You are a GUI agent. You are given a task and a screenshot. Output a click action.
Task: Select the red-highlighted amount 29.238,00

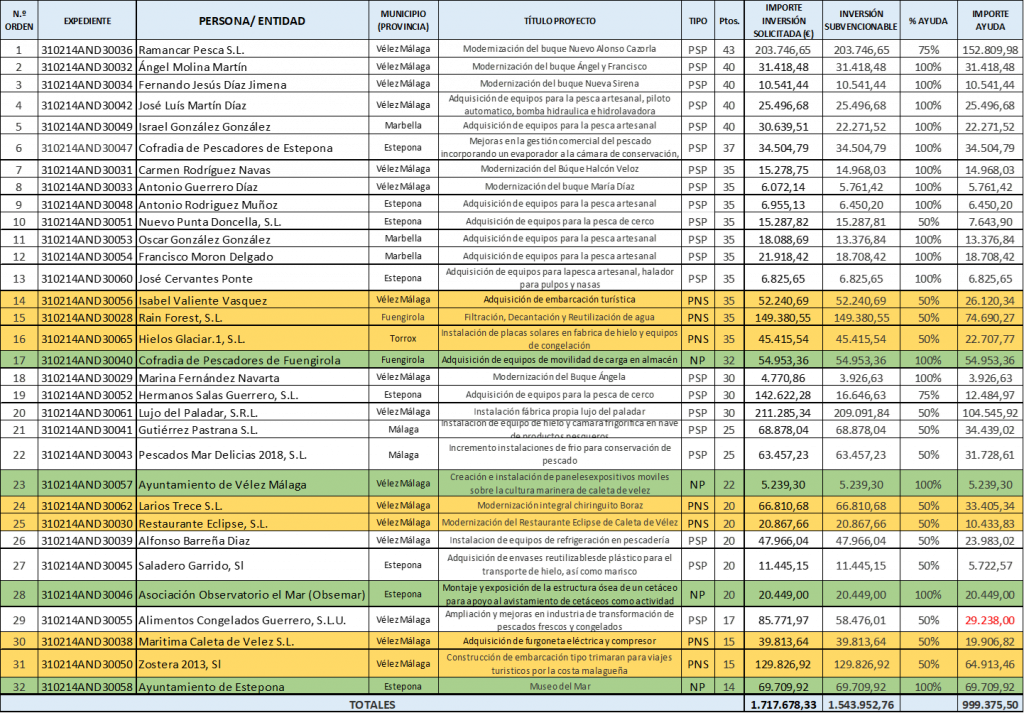tap(989, 620)
